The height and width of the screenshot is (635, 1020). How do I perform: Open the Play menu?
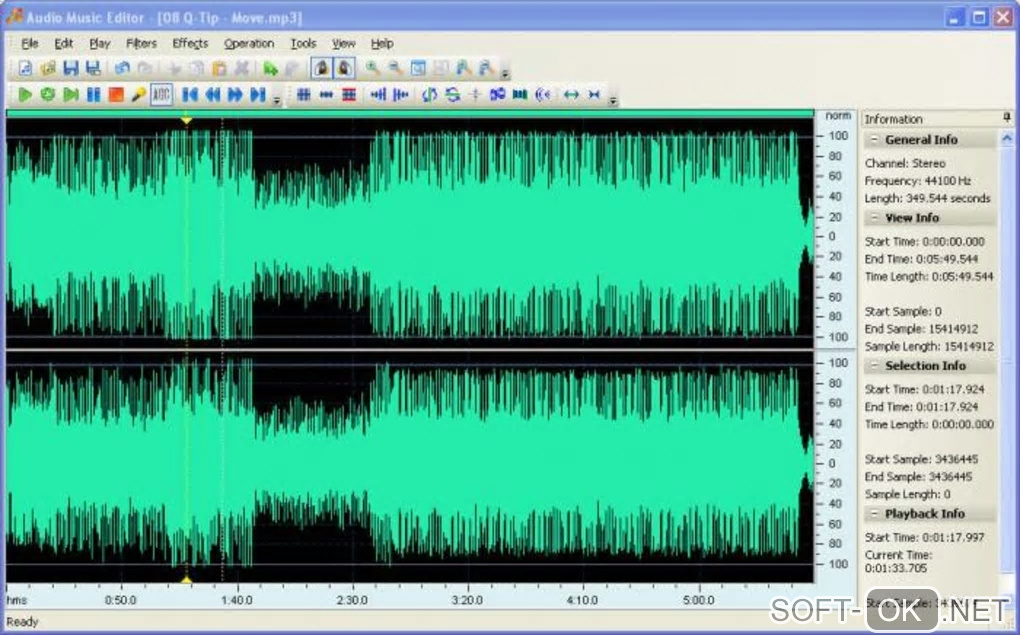click(x=100, y=44)
